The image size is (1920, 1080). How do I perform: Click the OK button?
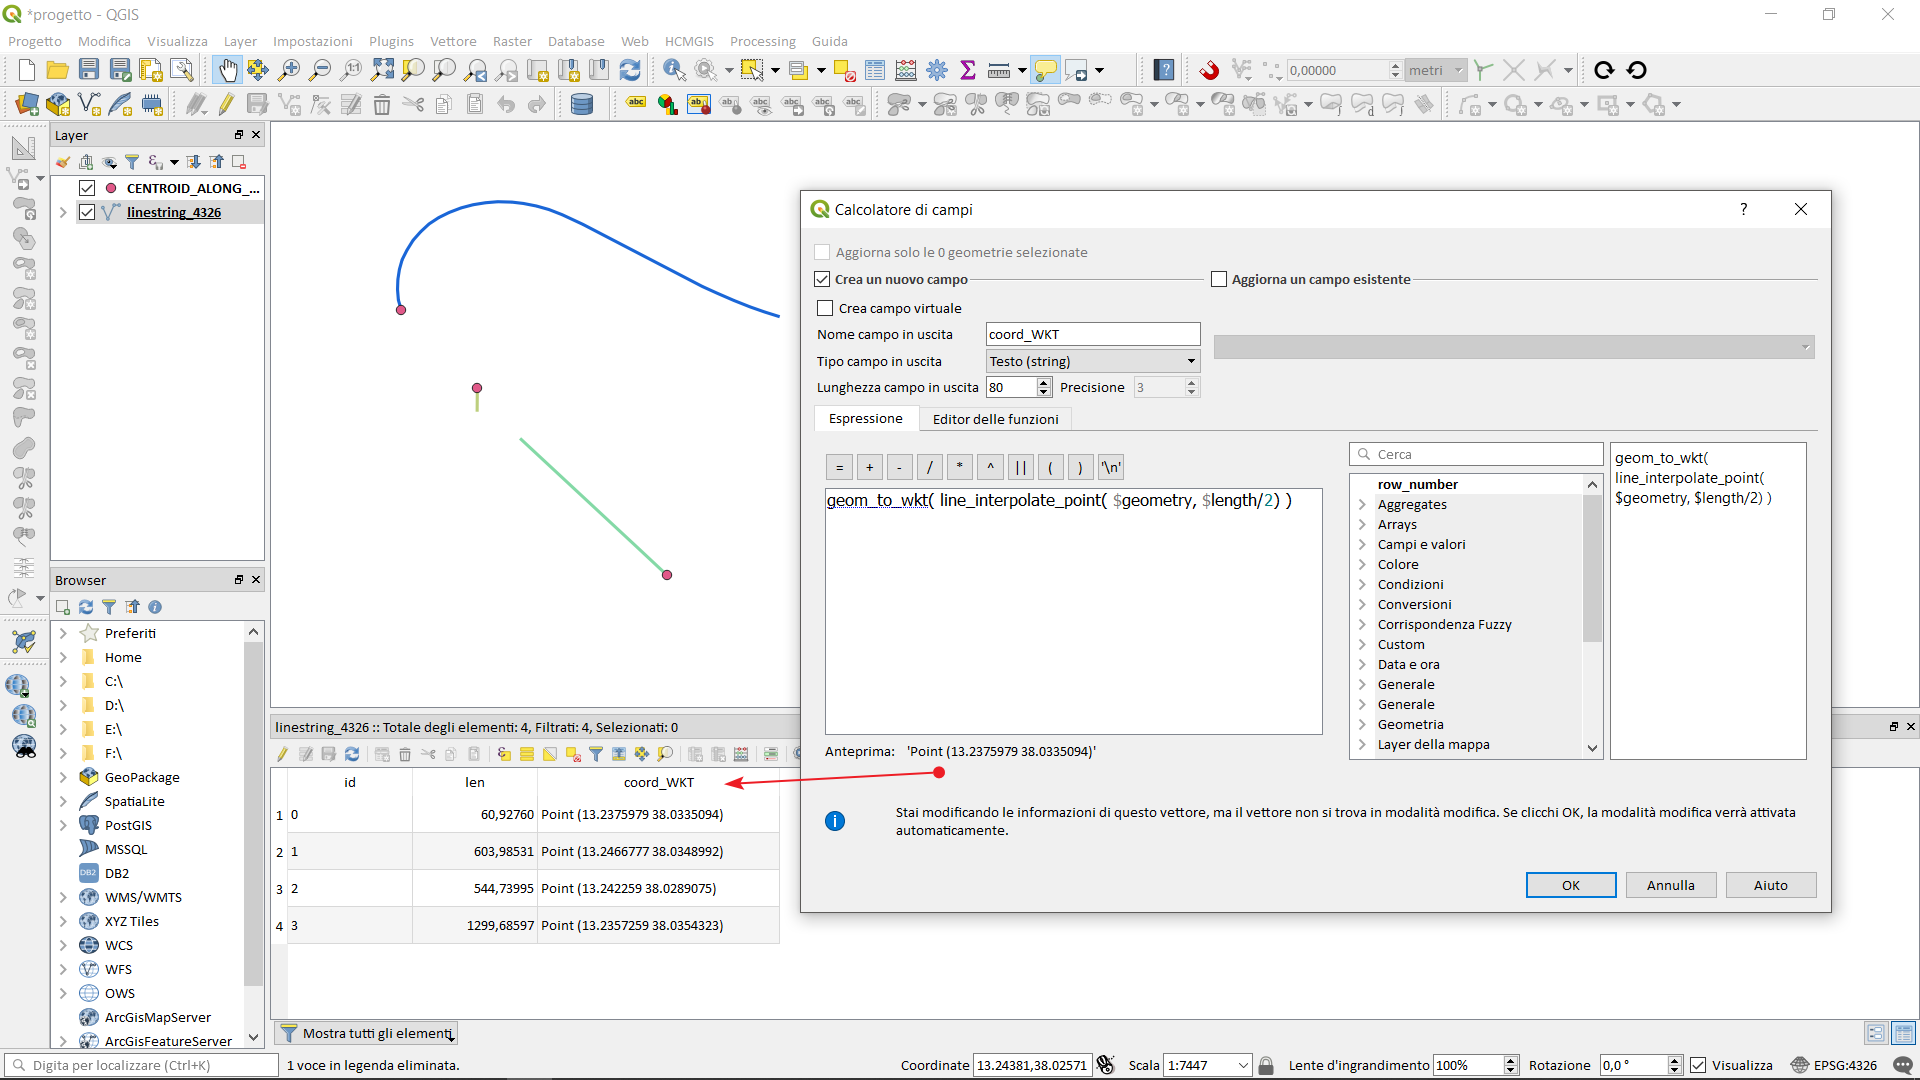1570,885
